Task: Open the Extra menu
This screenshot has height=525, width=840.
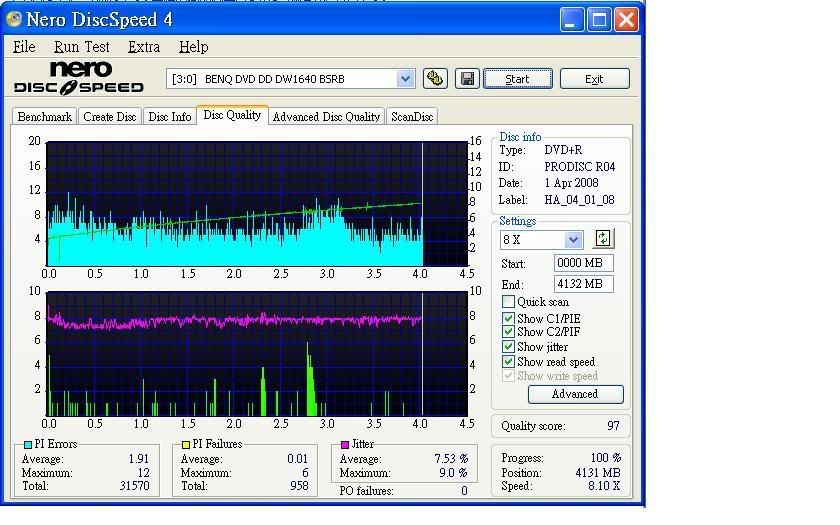Action: point(144,47)
